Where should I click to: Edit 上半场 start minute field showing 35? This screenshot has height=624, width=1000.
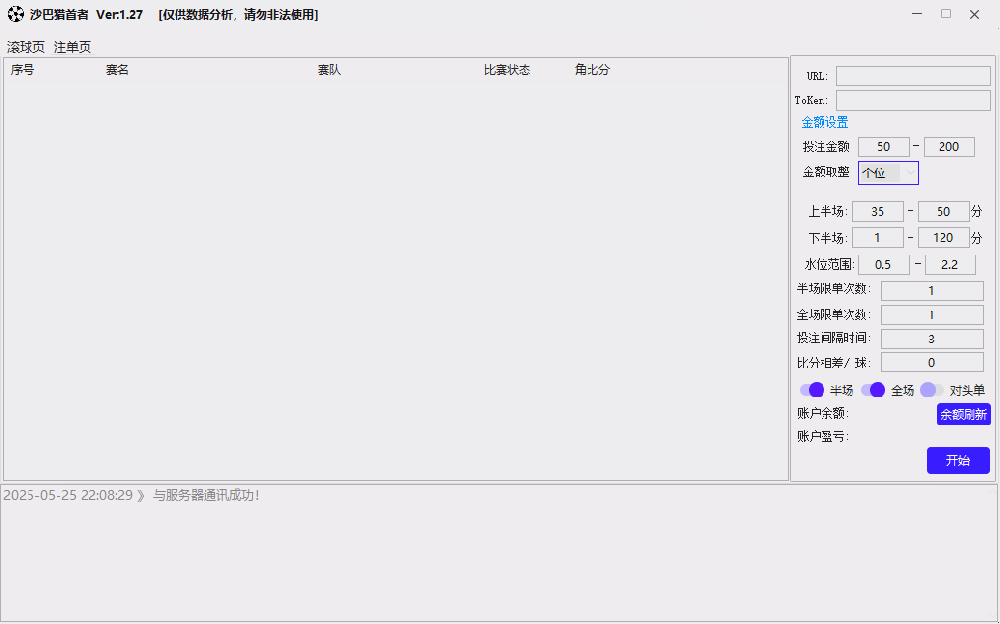[878, 211]
